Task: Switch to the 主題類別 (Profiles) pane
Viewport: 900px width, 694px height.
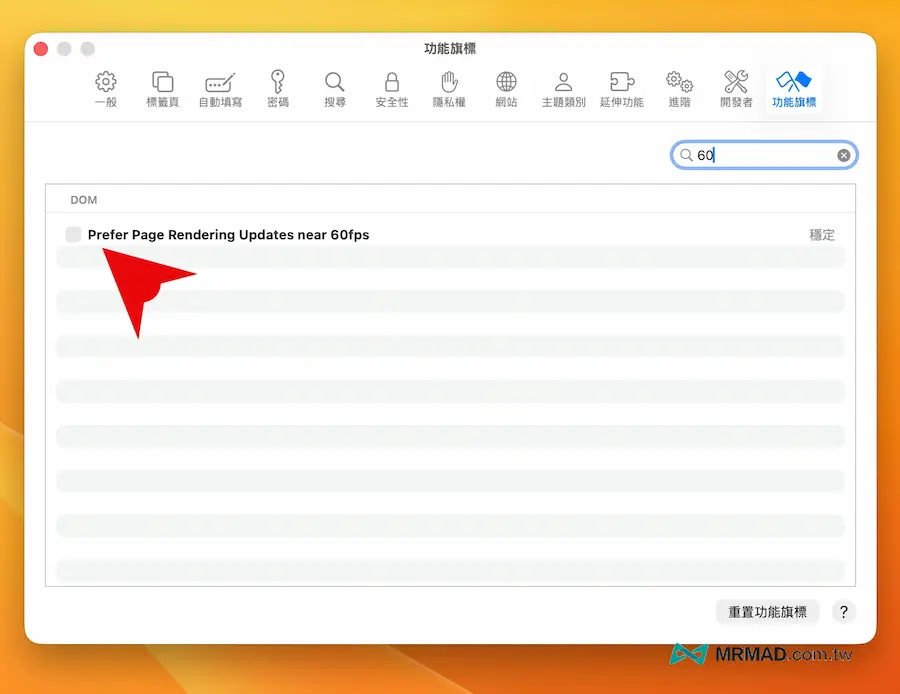Action: click(x=563, y=87)
